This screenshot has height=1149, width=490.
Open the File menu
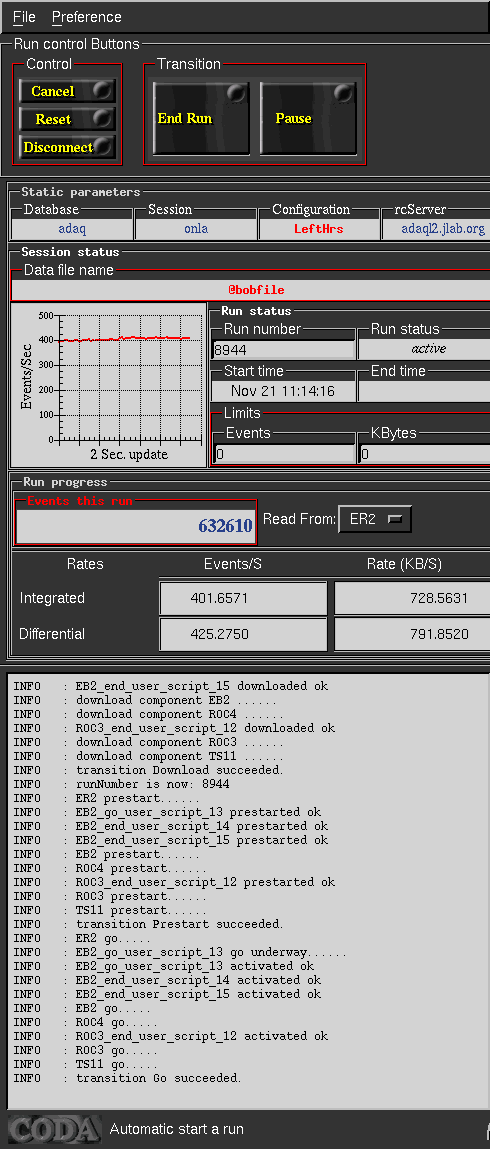coord(24,17)
